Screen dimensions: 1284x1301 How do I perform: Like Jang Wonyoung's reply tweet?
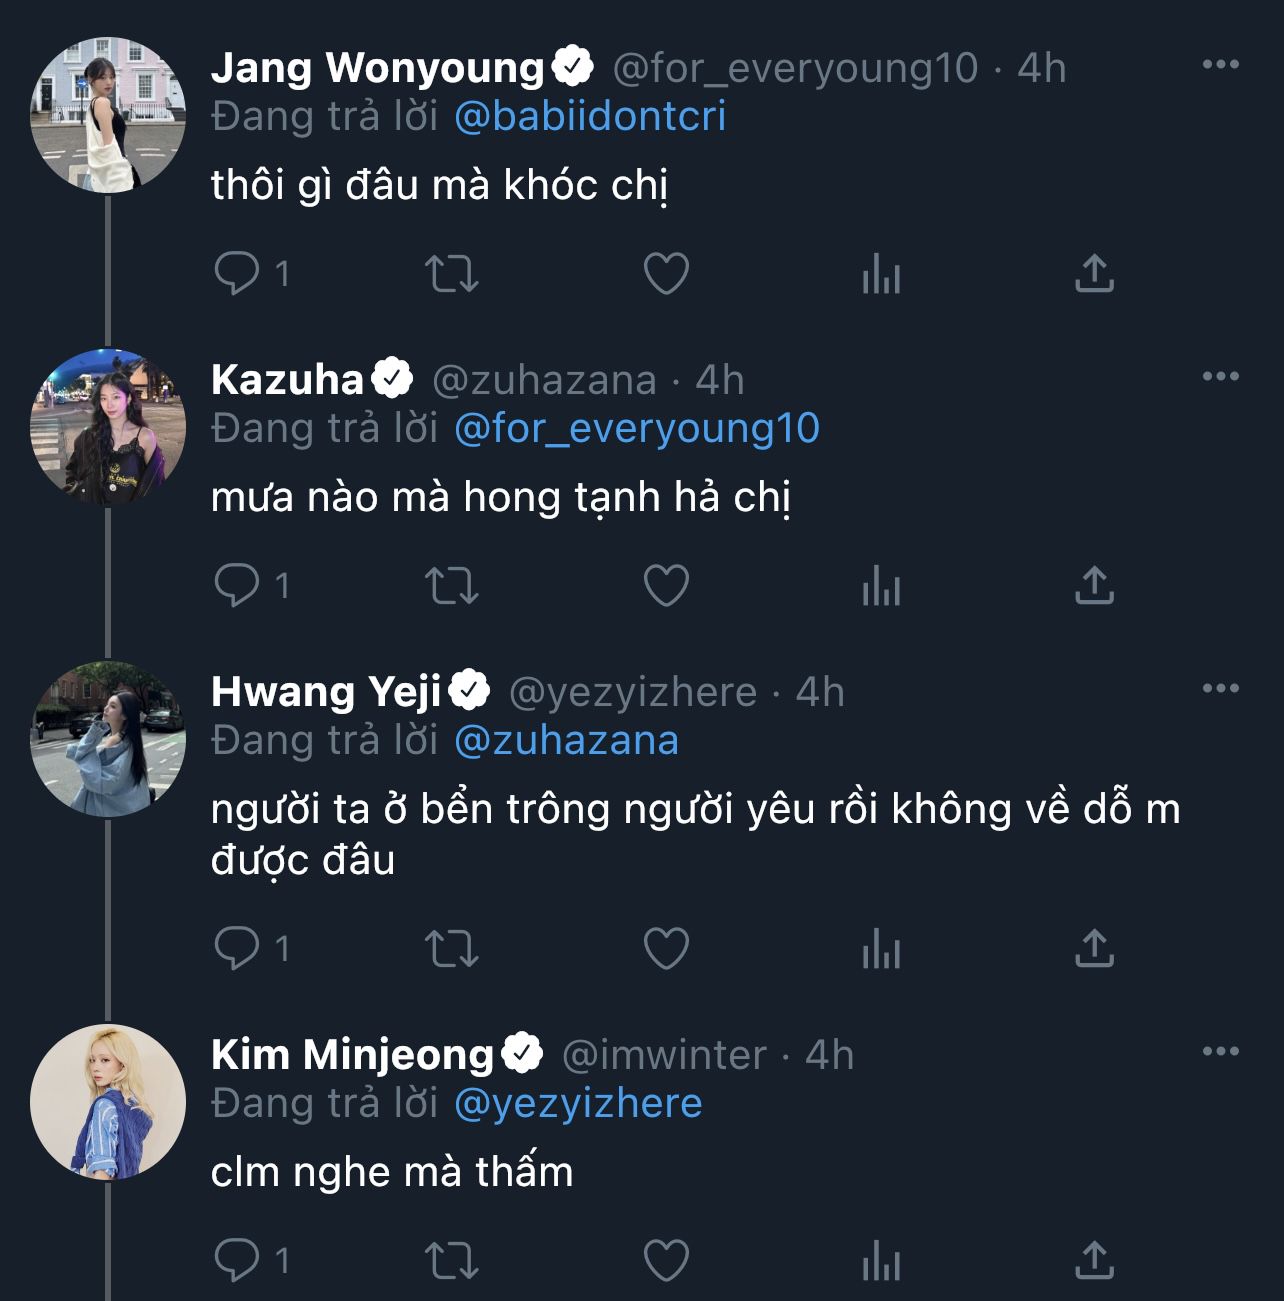pos(666,273)
